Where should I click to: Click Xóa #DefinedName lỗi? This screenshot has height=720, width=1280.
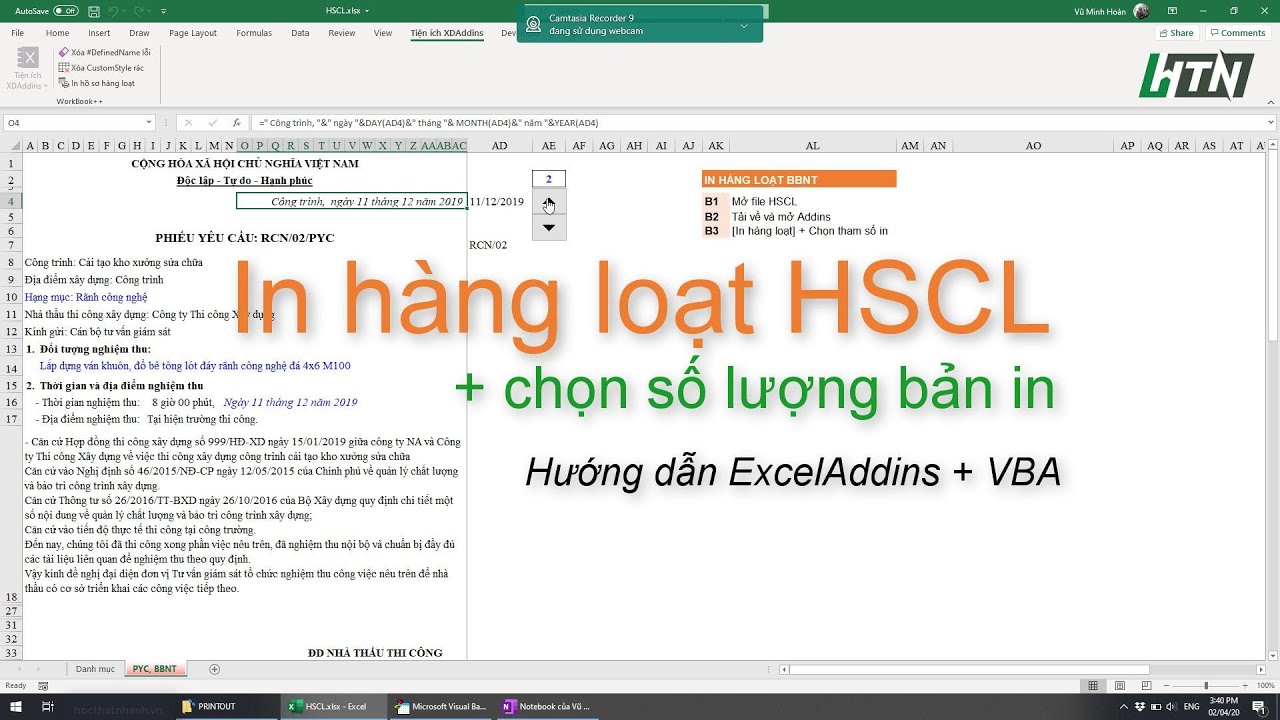105,52
